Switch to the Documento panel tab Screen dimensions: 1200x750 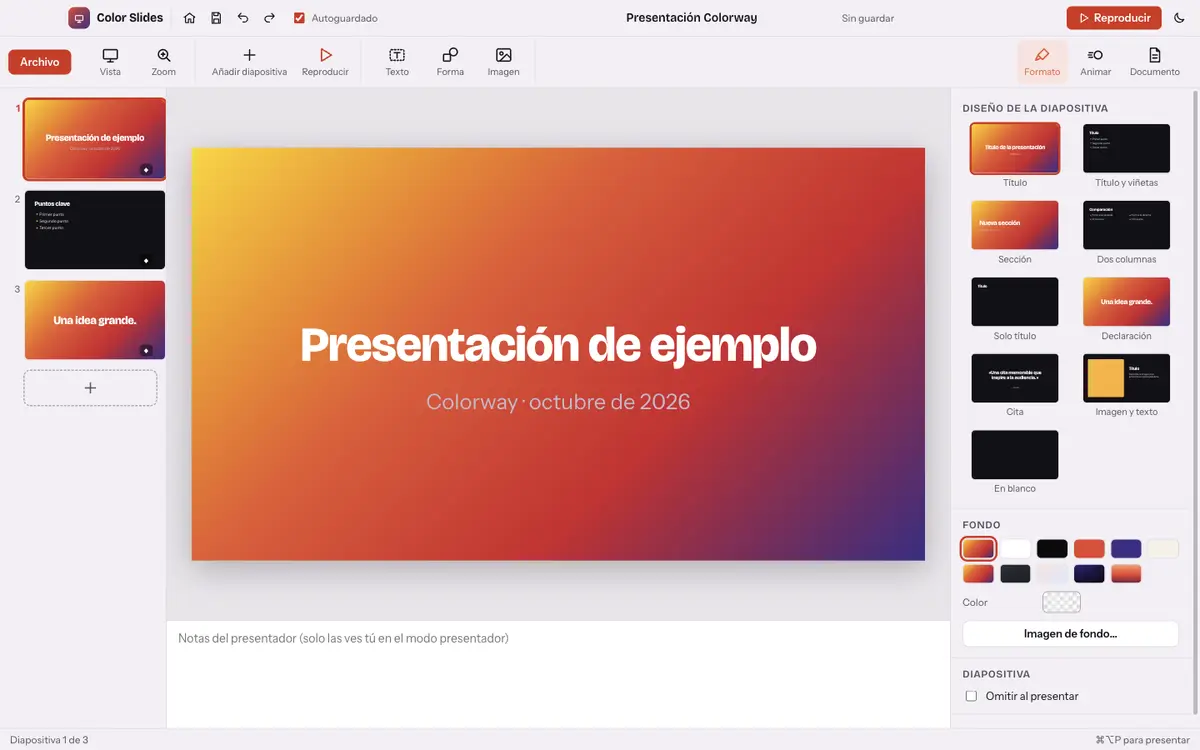click(x=1155, y=62)
